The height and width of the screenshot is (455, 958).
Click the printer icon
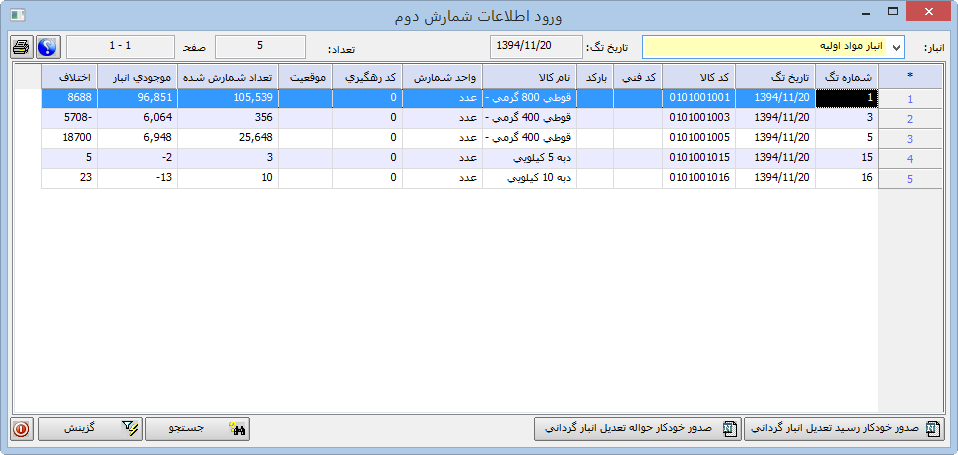pos(21,47)
